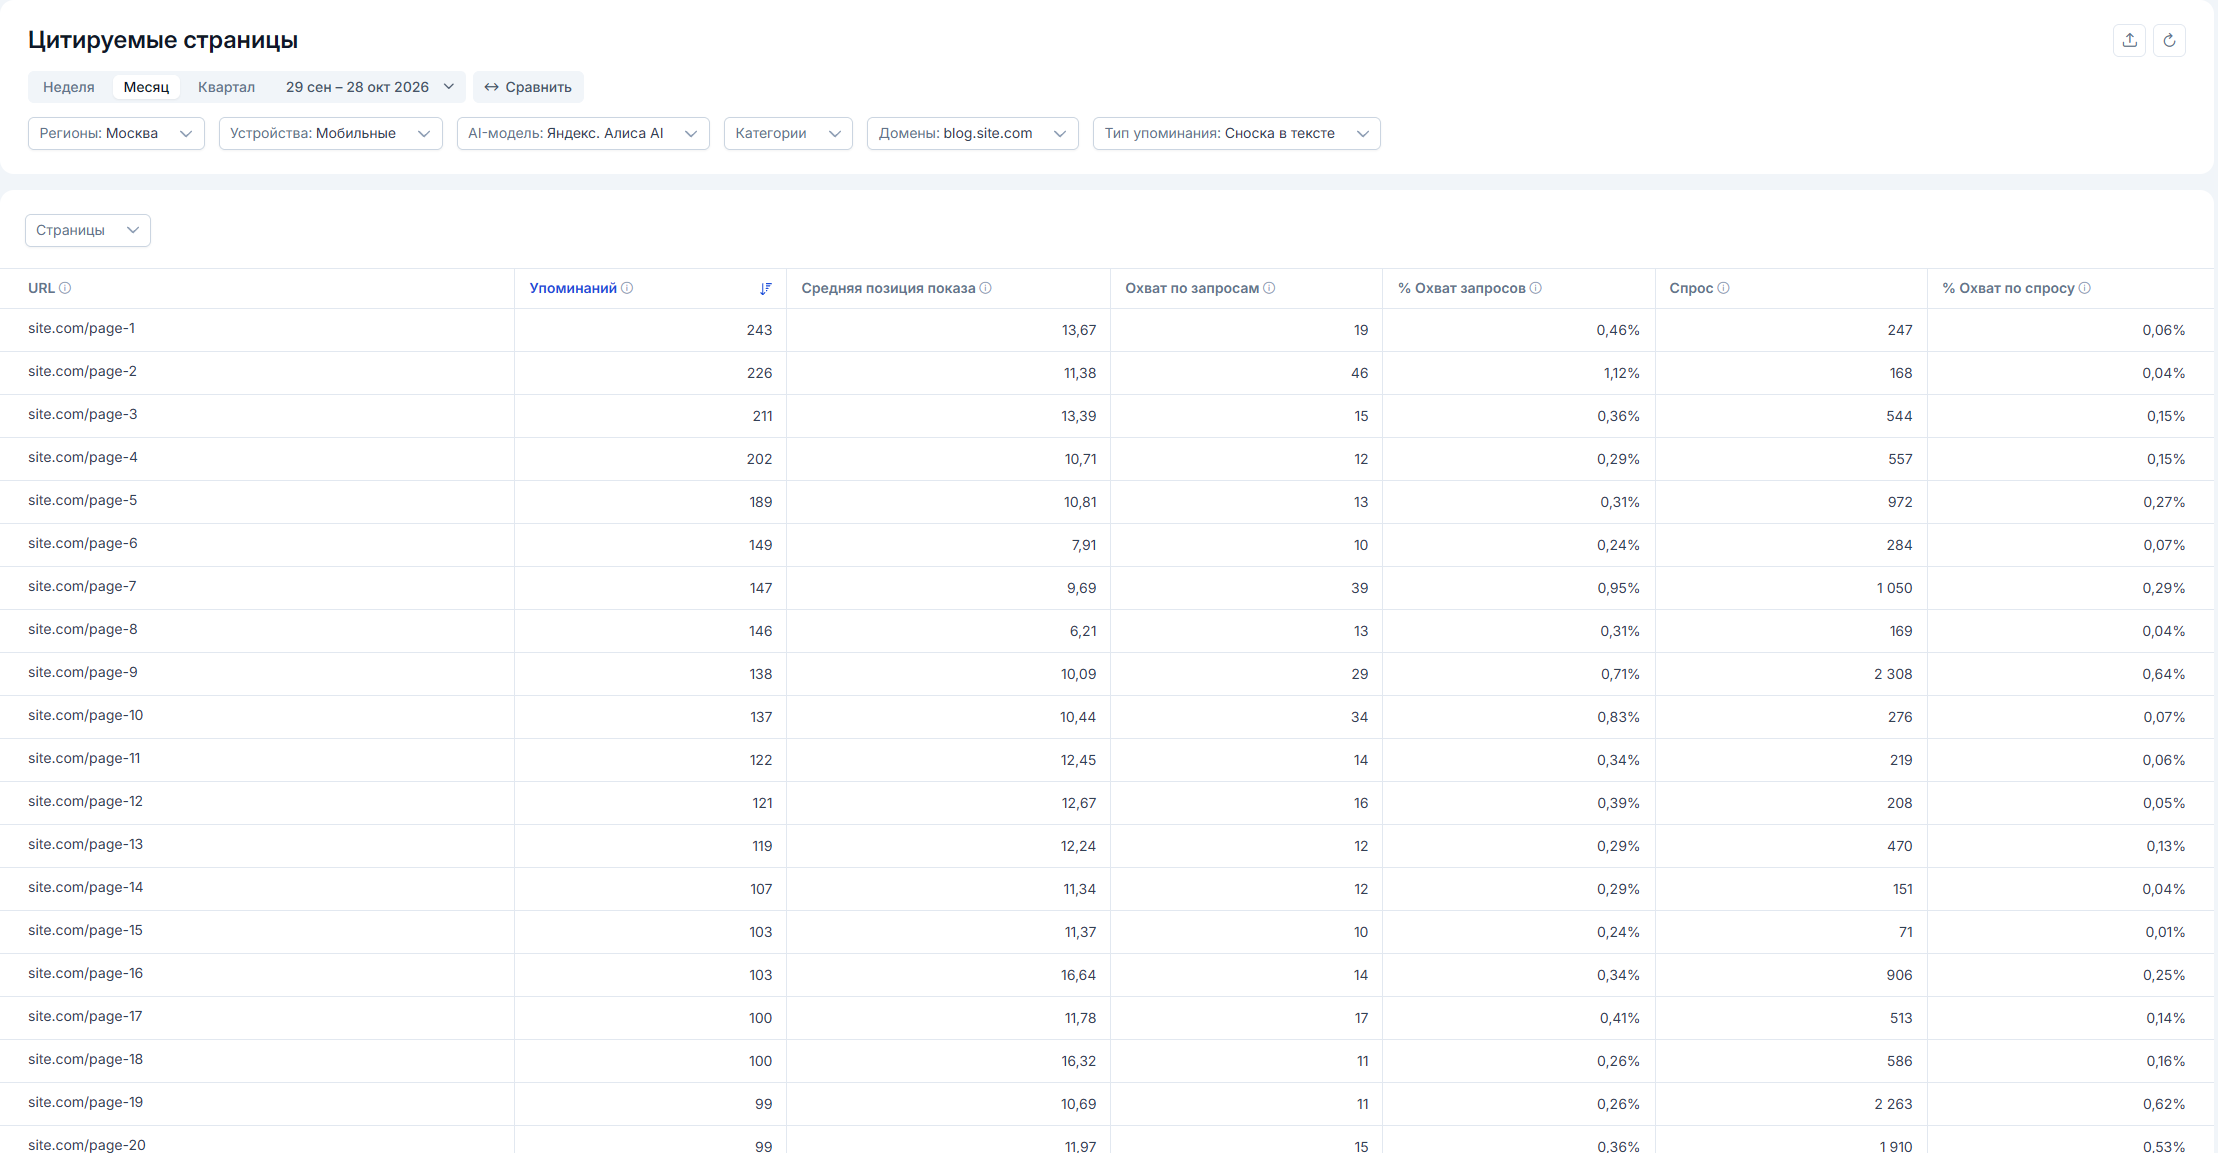Click demand value 2 308 in page-9 row
Image resolution: width=2218 pixels, height=1153 pixels.
1893,674
